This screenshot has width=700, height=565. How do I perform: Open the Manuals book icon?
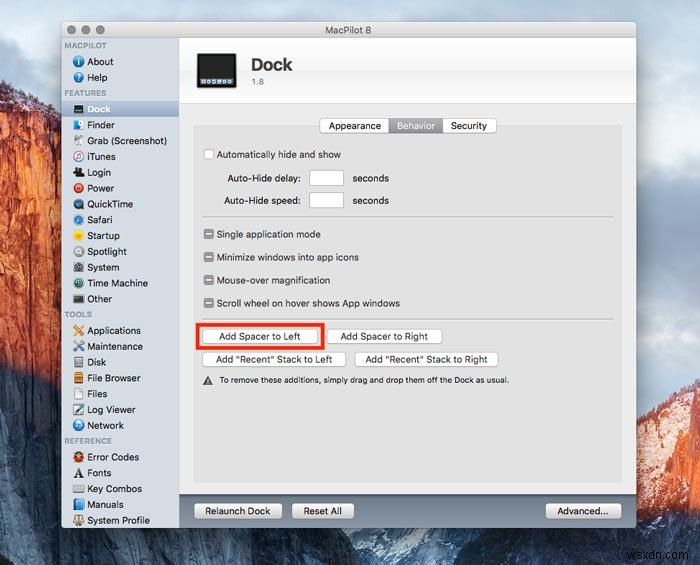(79, 505)
